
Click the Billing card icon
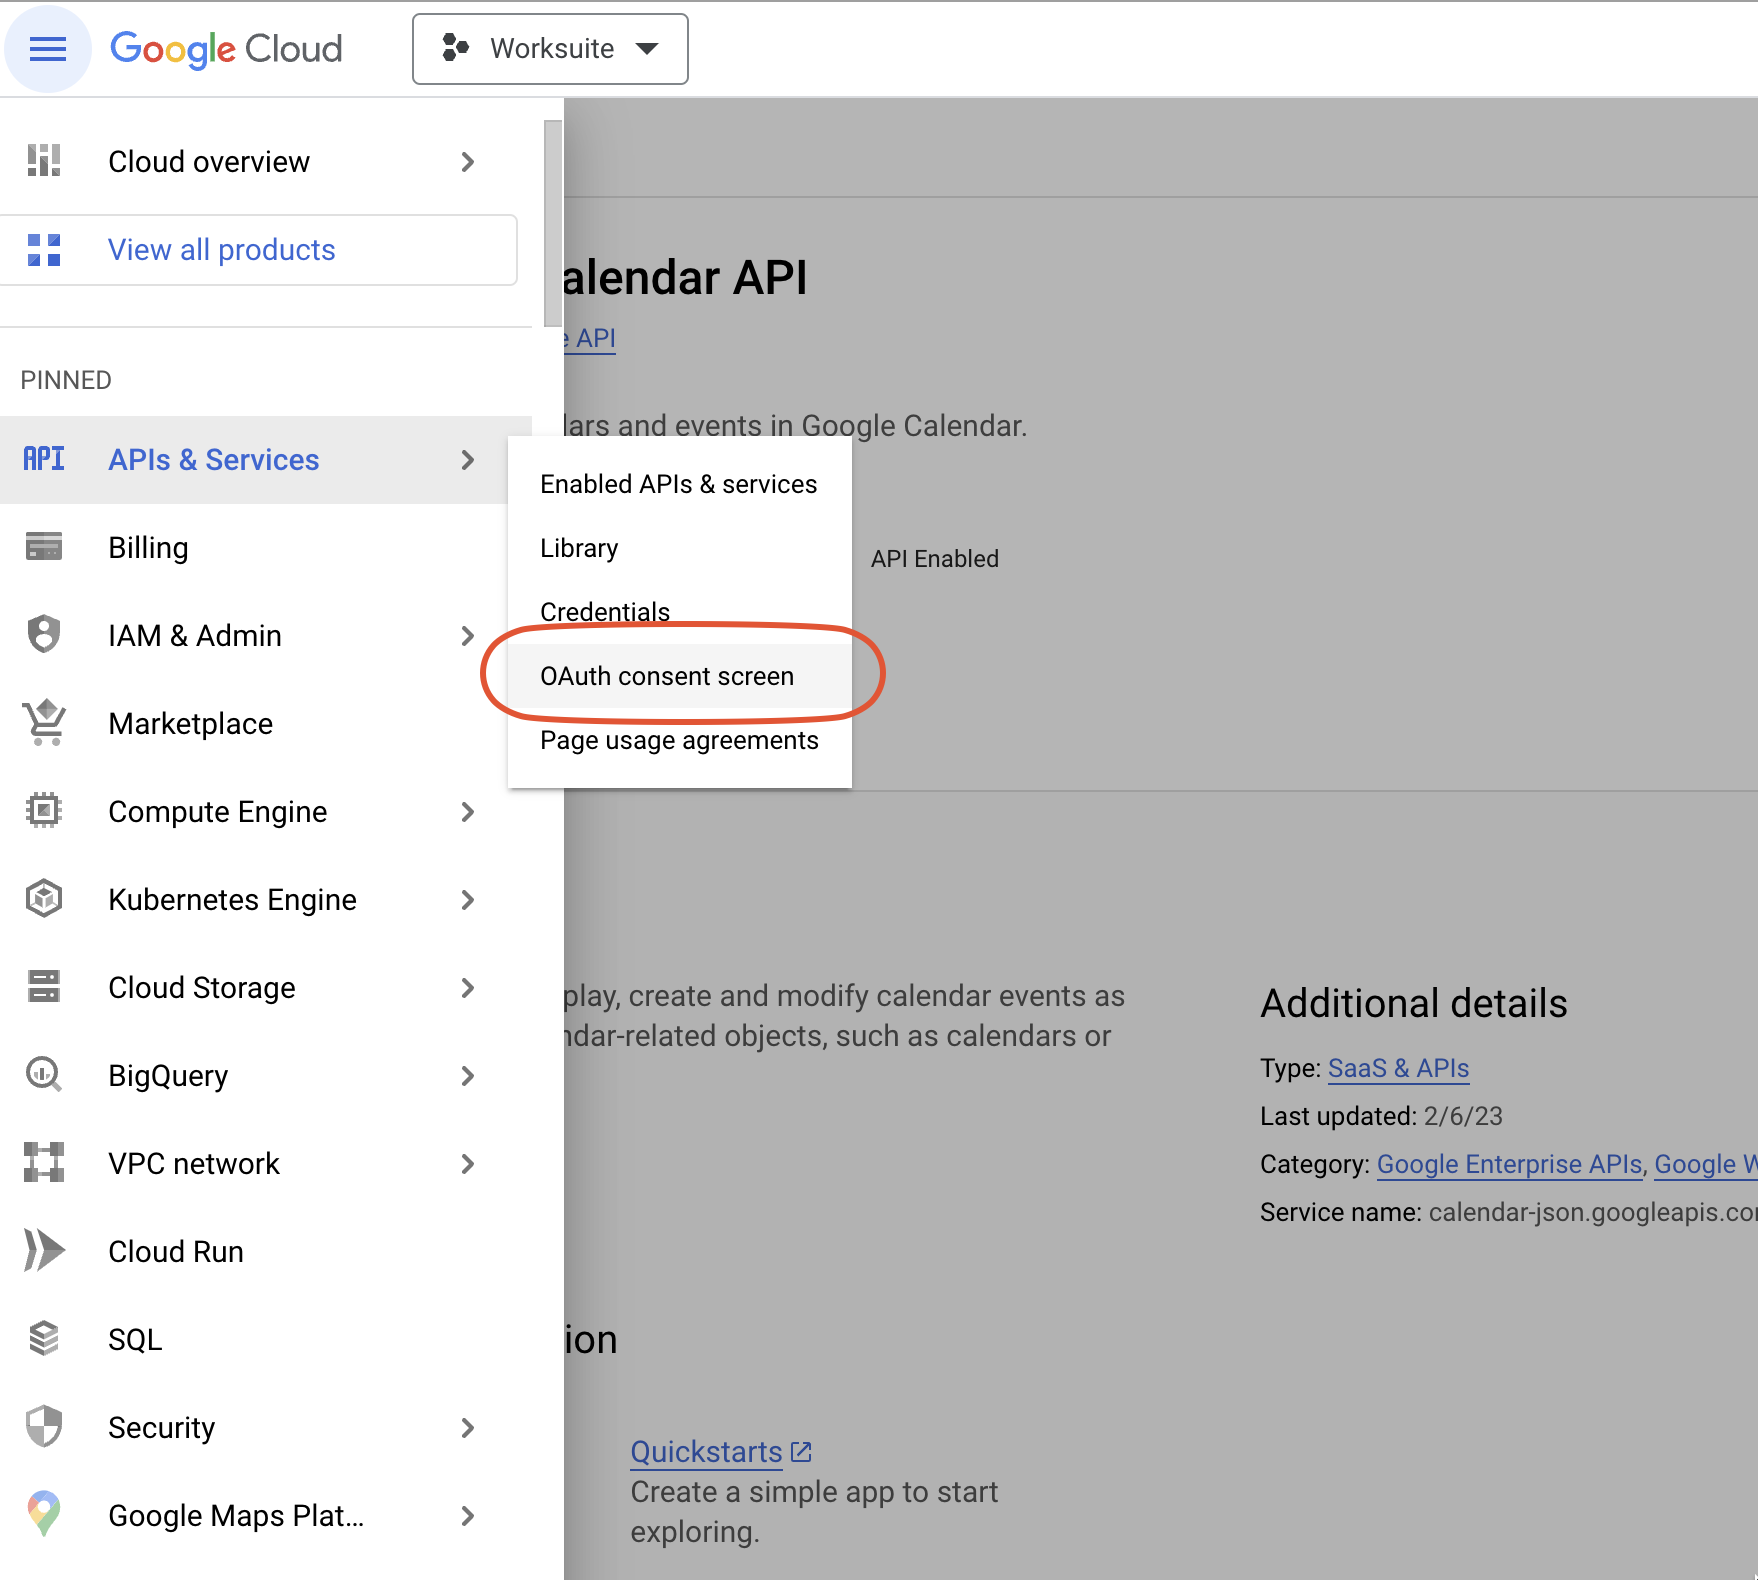[44, 547]
